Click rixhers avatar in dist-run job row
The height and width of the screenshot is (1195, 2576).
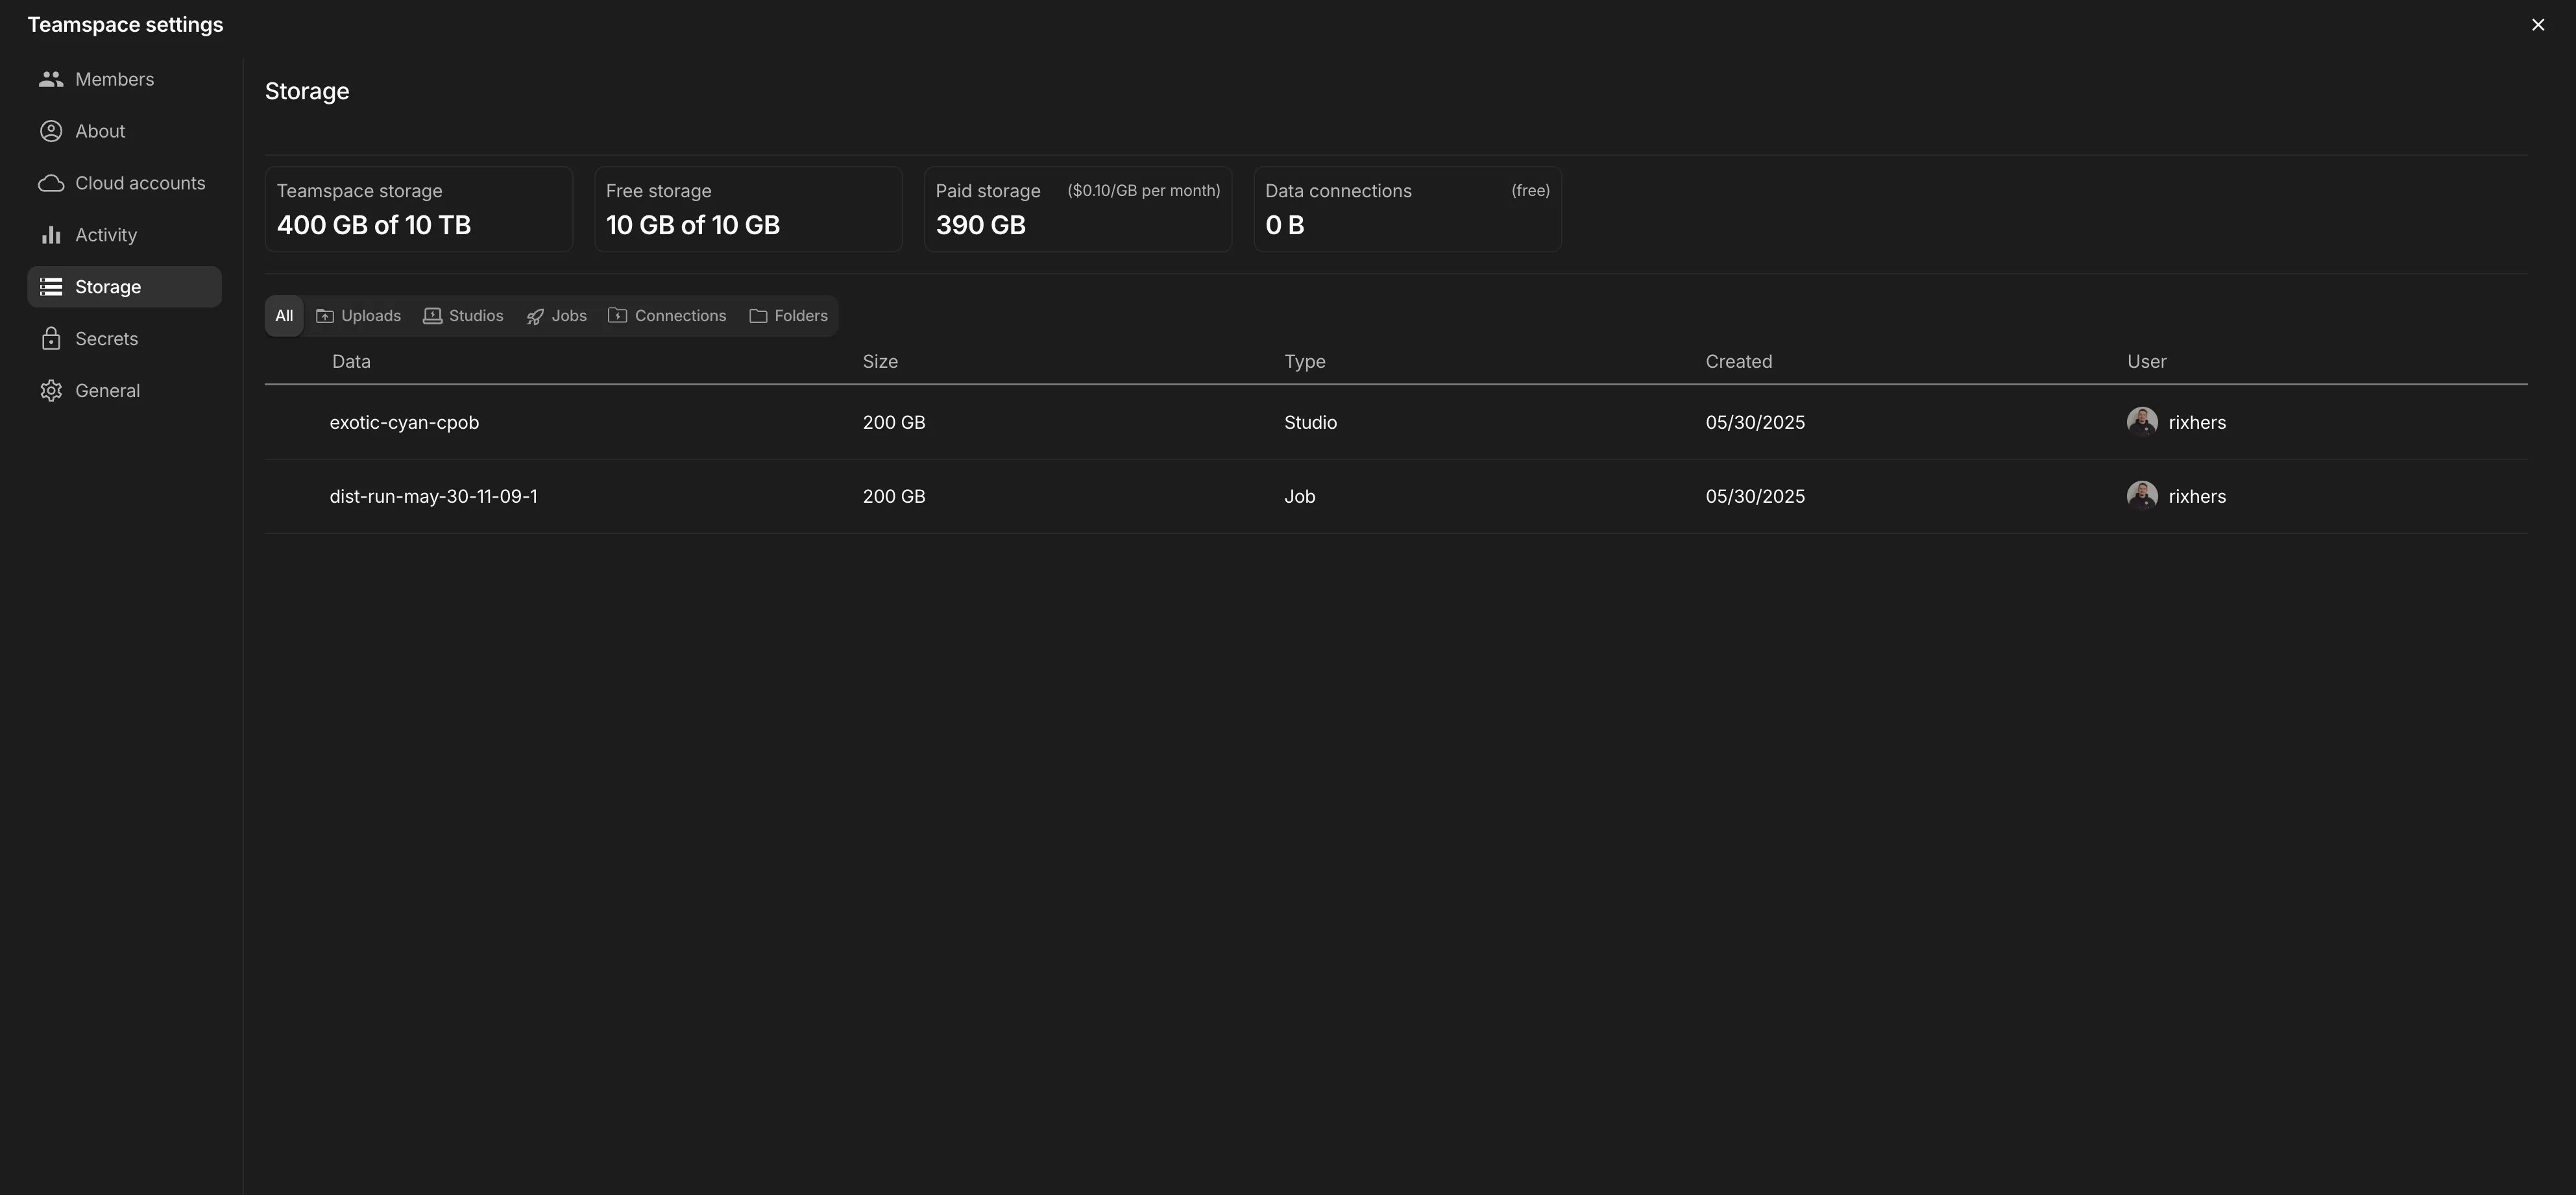2142,496
